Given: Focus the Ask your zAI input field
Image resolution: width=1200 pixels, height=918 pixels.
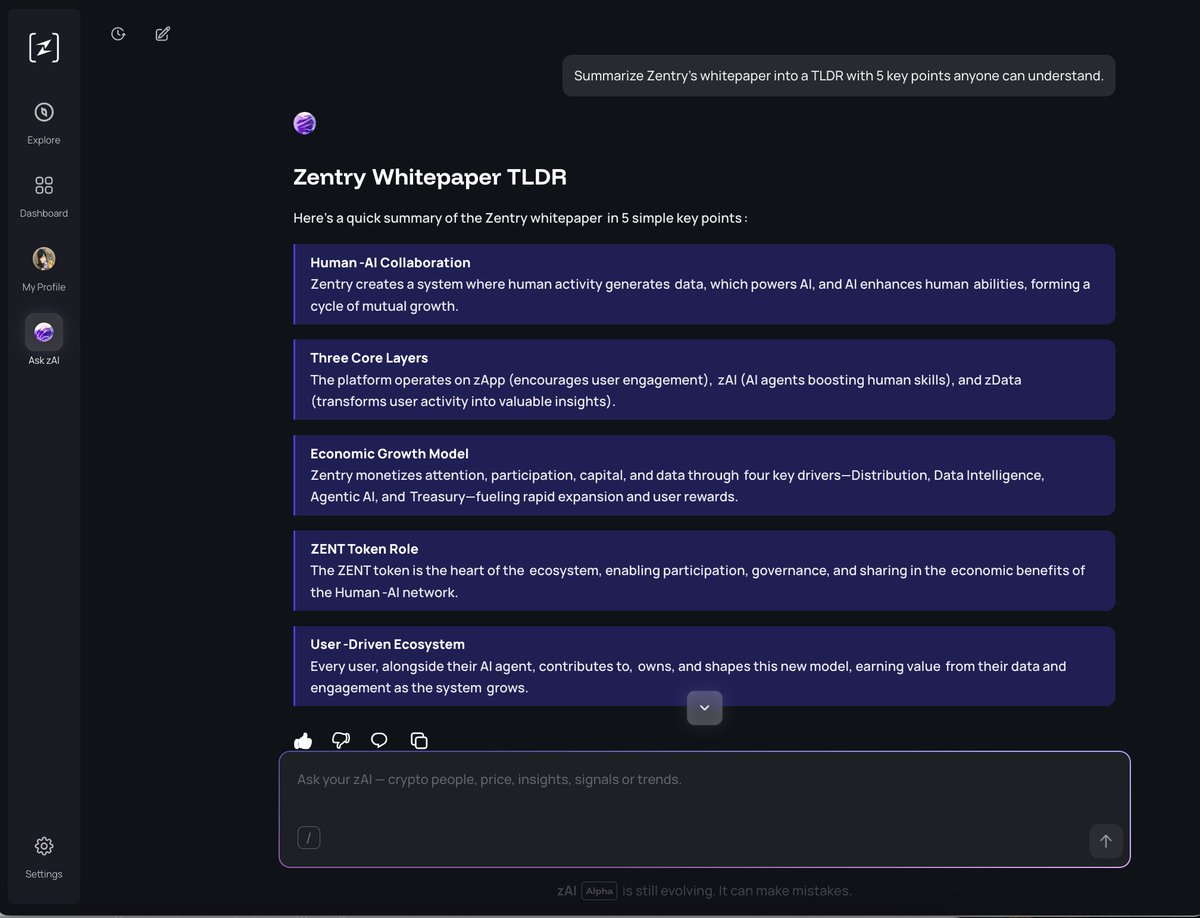Looking at the screenshot, I should click(705, 809).
